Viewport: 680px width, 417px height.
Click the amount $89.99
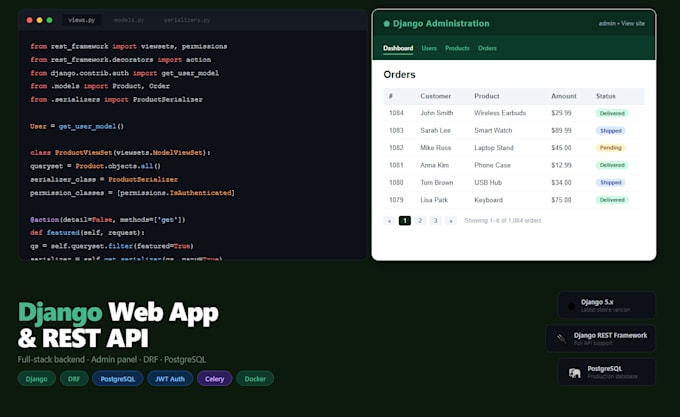point(561,130)
